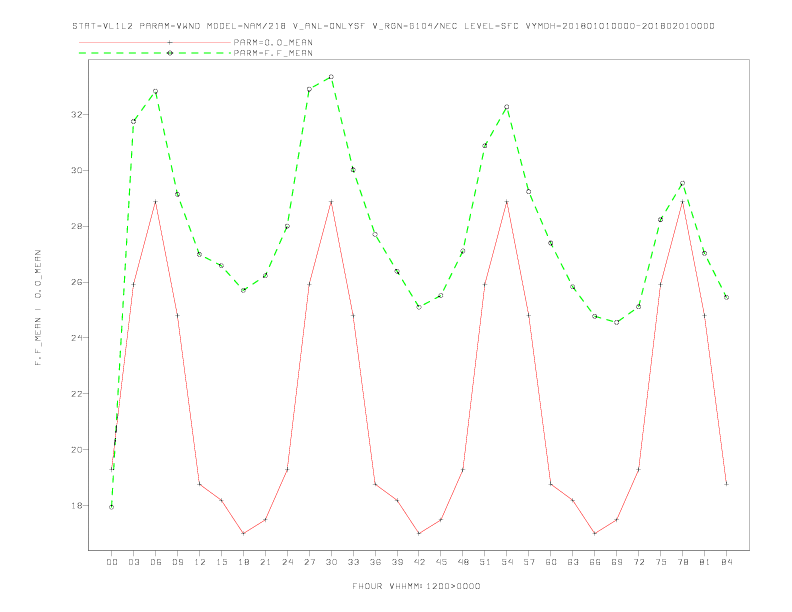Click the x-axis tick label 06
This screenshot has width=792, height=612.
coord(156,562)
